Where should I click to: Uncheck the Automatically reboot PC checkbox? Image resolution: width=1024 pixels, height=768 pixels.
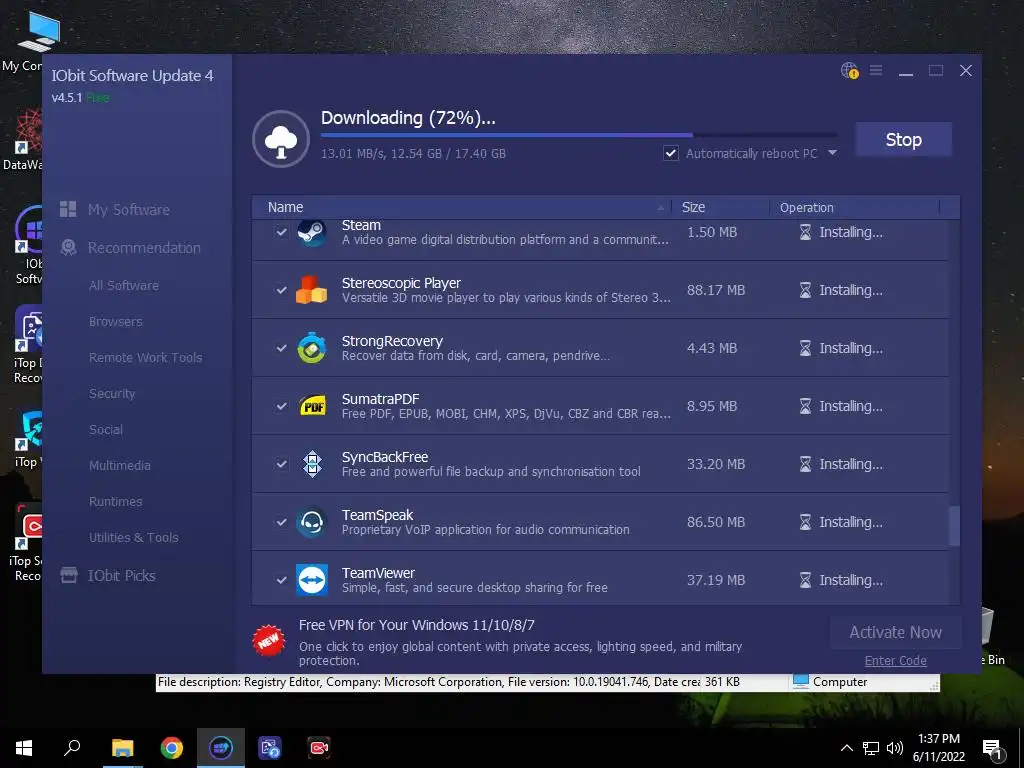point(671,153)
